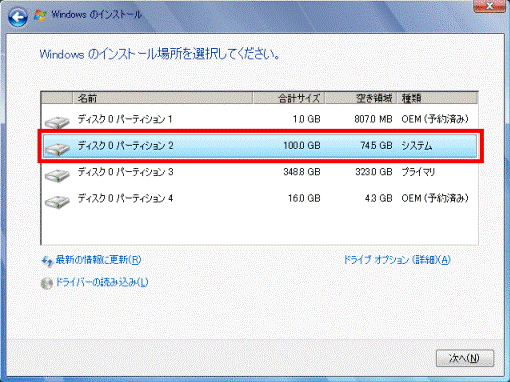Select row ディスク 0 パーティション 3
The width and height of the screenshot is (510, 382).
[259, 172]
